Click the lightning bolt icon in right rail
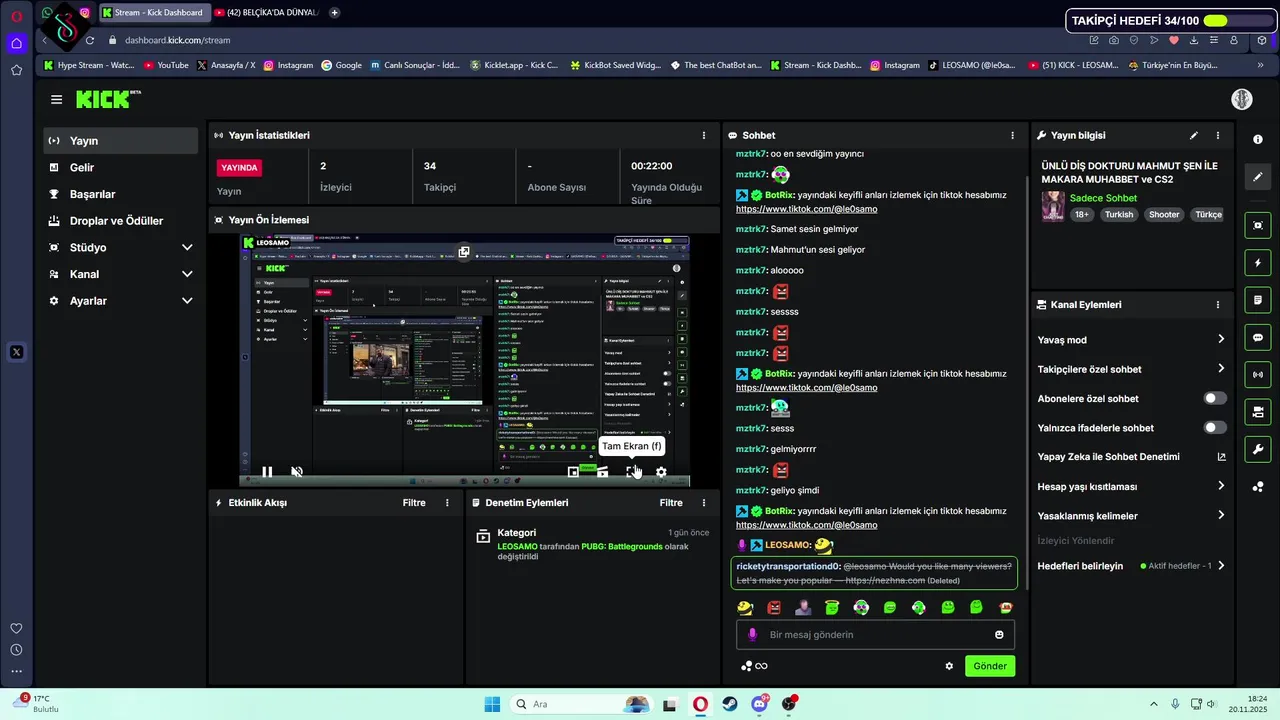The width and height of the screenshot is (1280, 720). pos(1258,263)
